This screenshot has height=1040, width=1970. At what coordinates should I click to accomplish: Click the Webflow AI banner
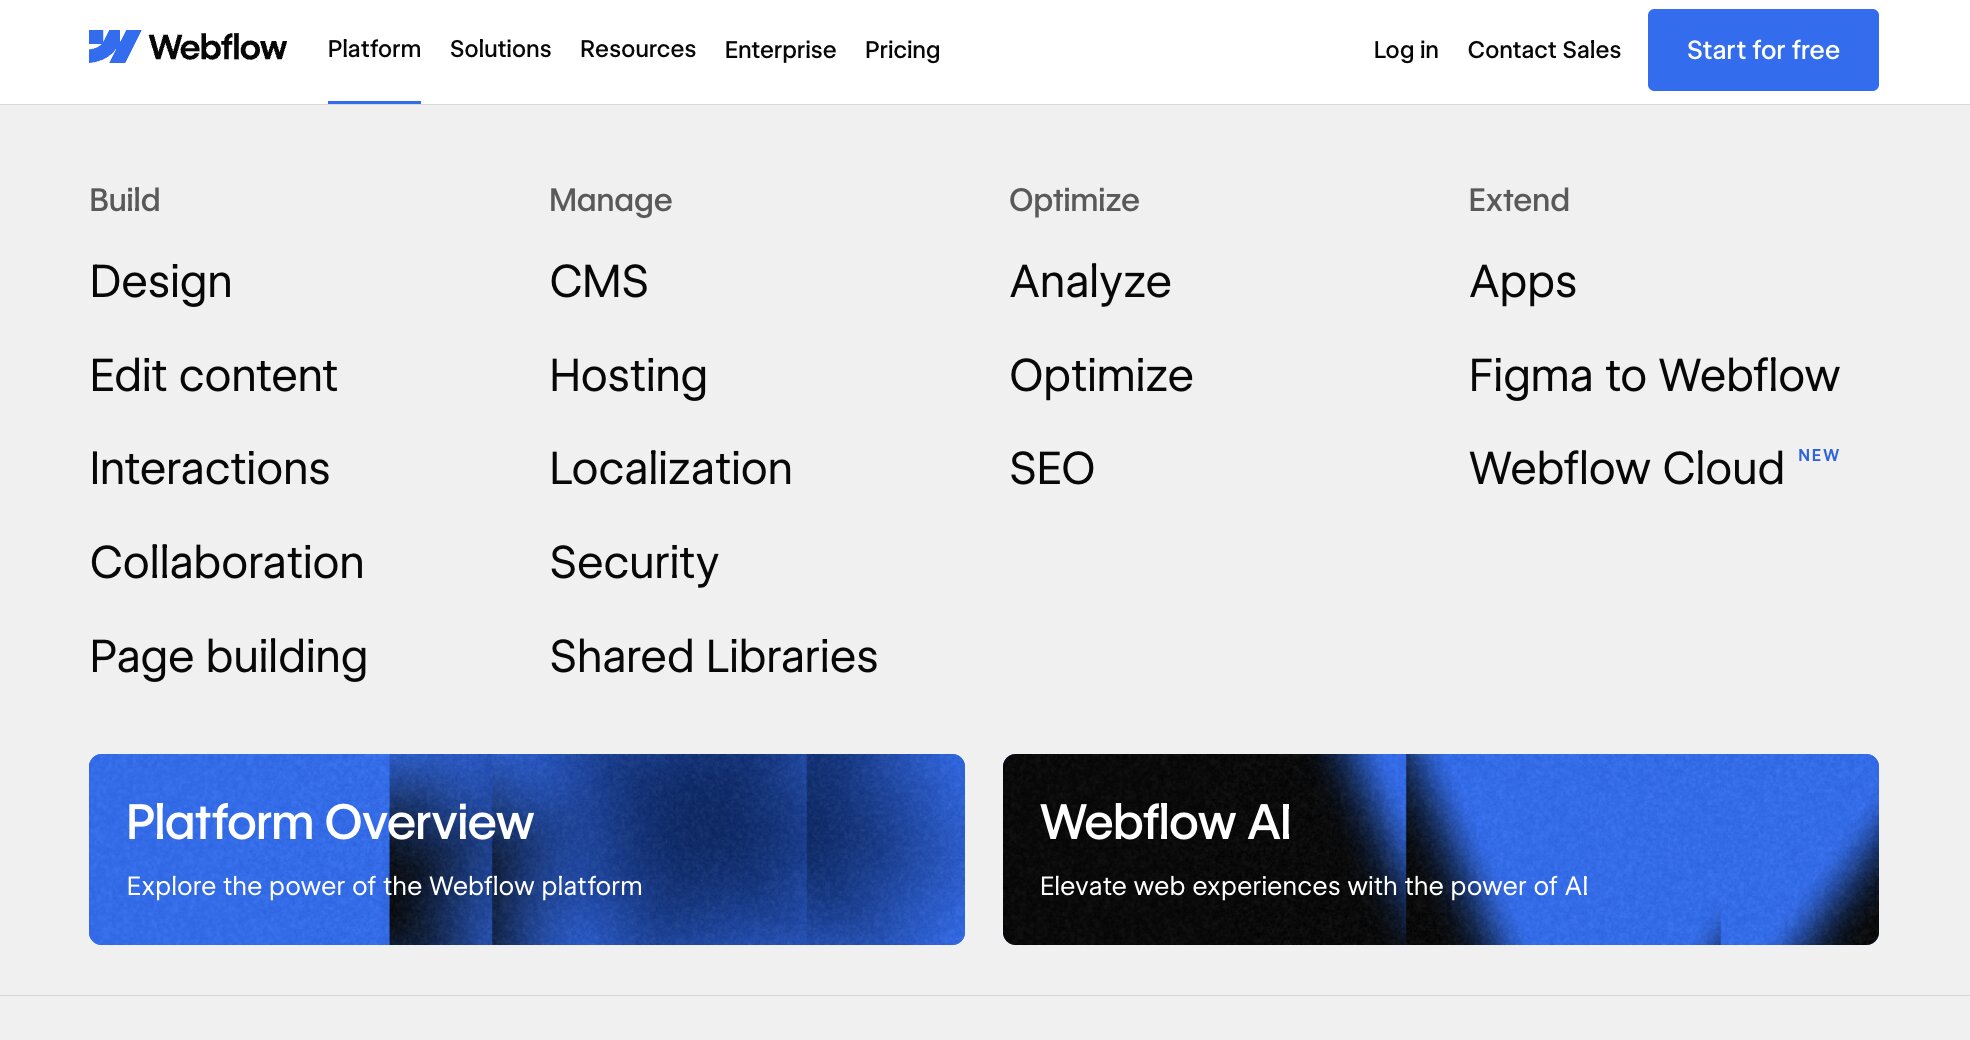click(1440, 849)
